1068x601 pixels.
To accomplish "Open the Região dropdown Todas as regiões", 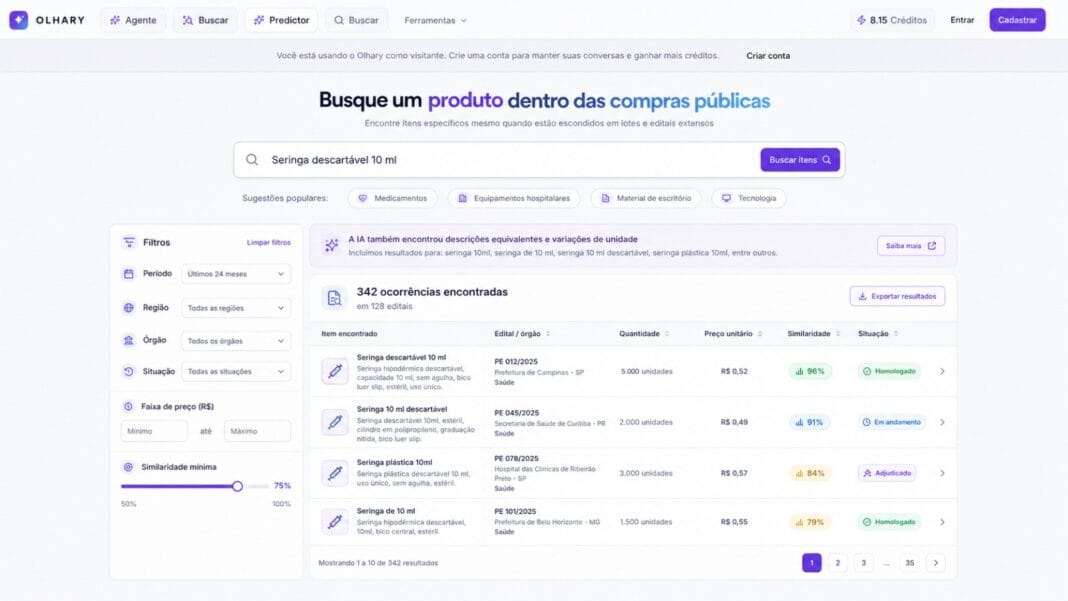I will (236, 308).
